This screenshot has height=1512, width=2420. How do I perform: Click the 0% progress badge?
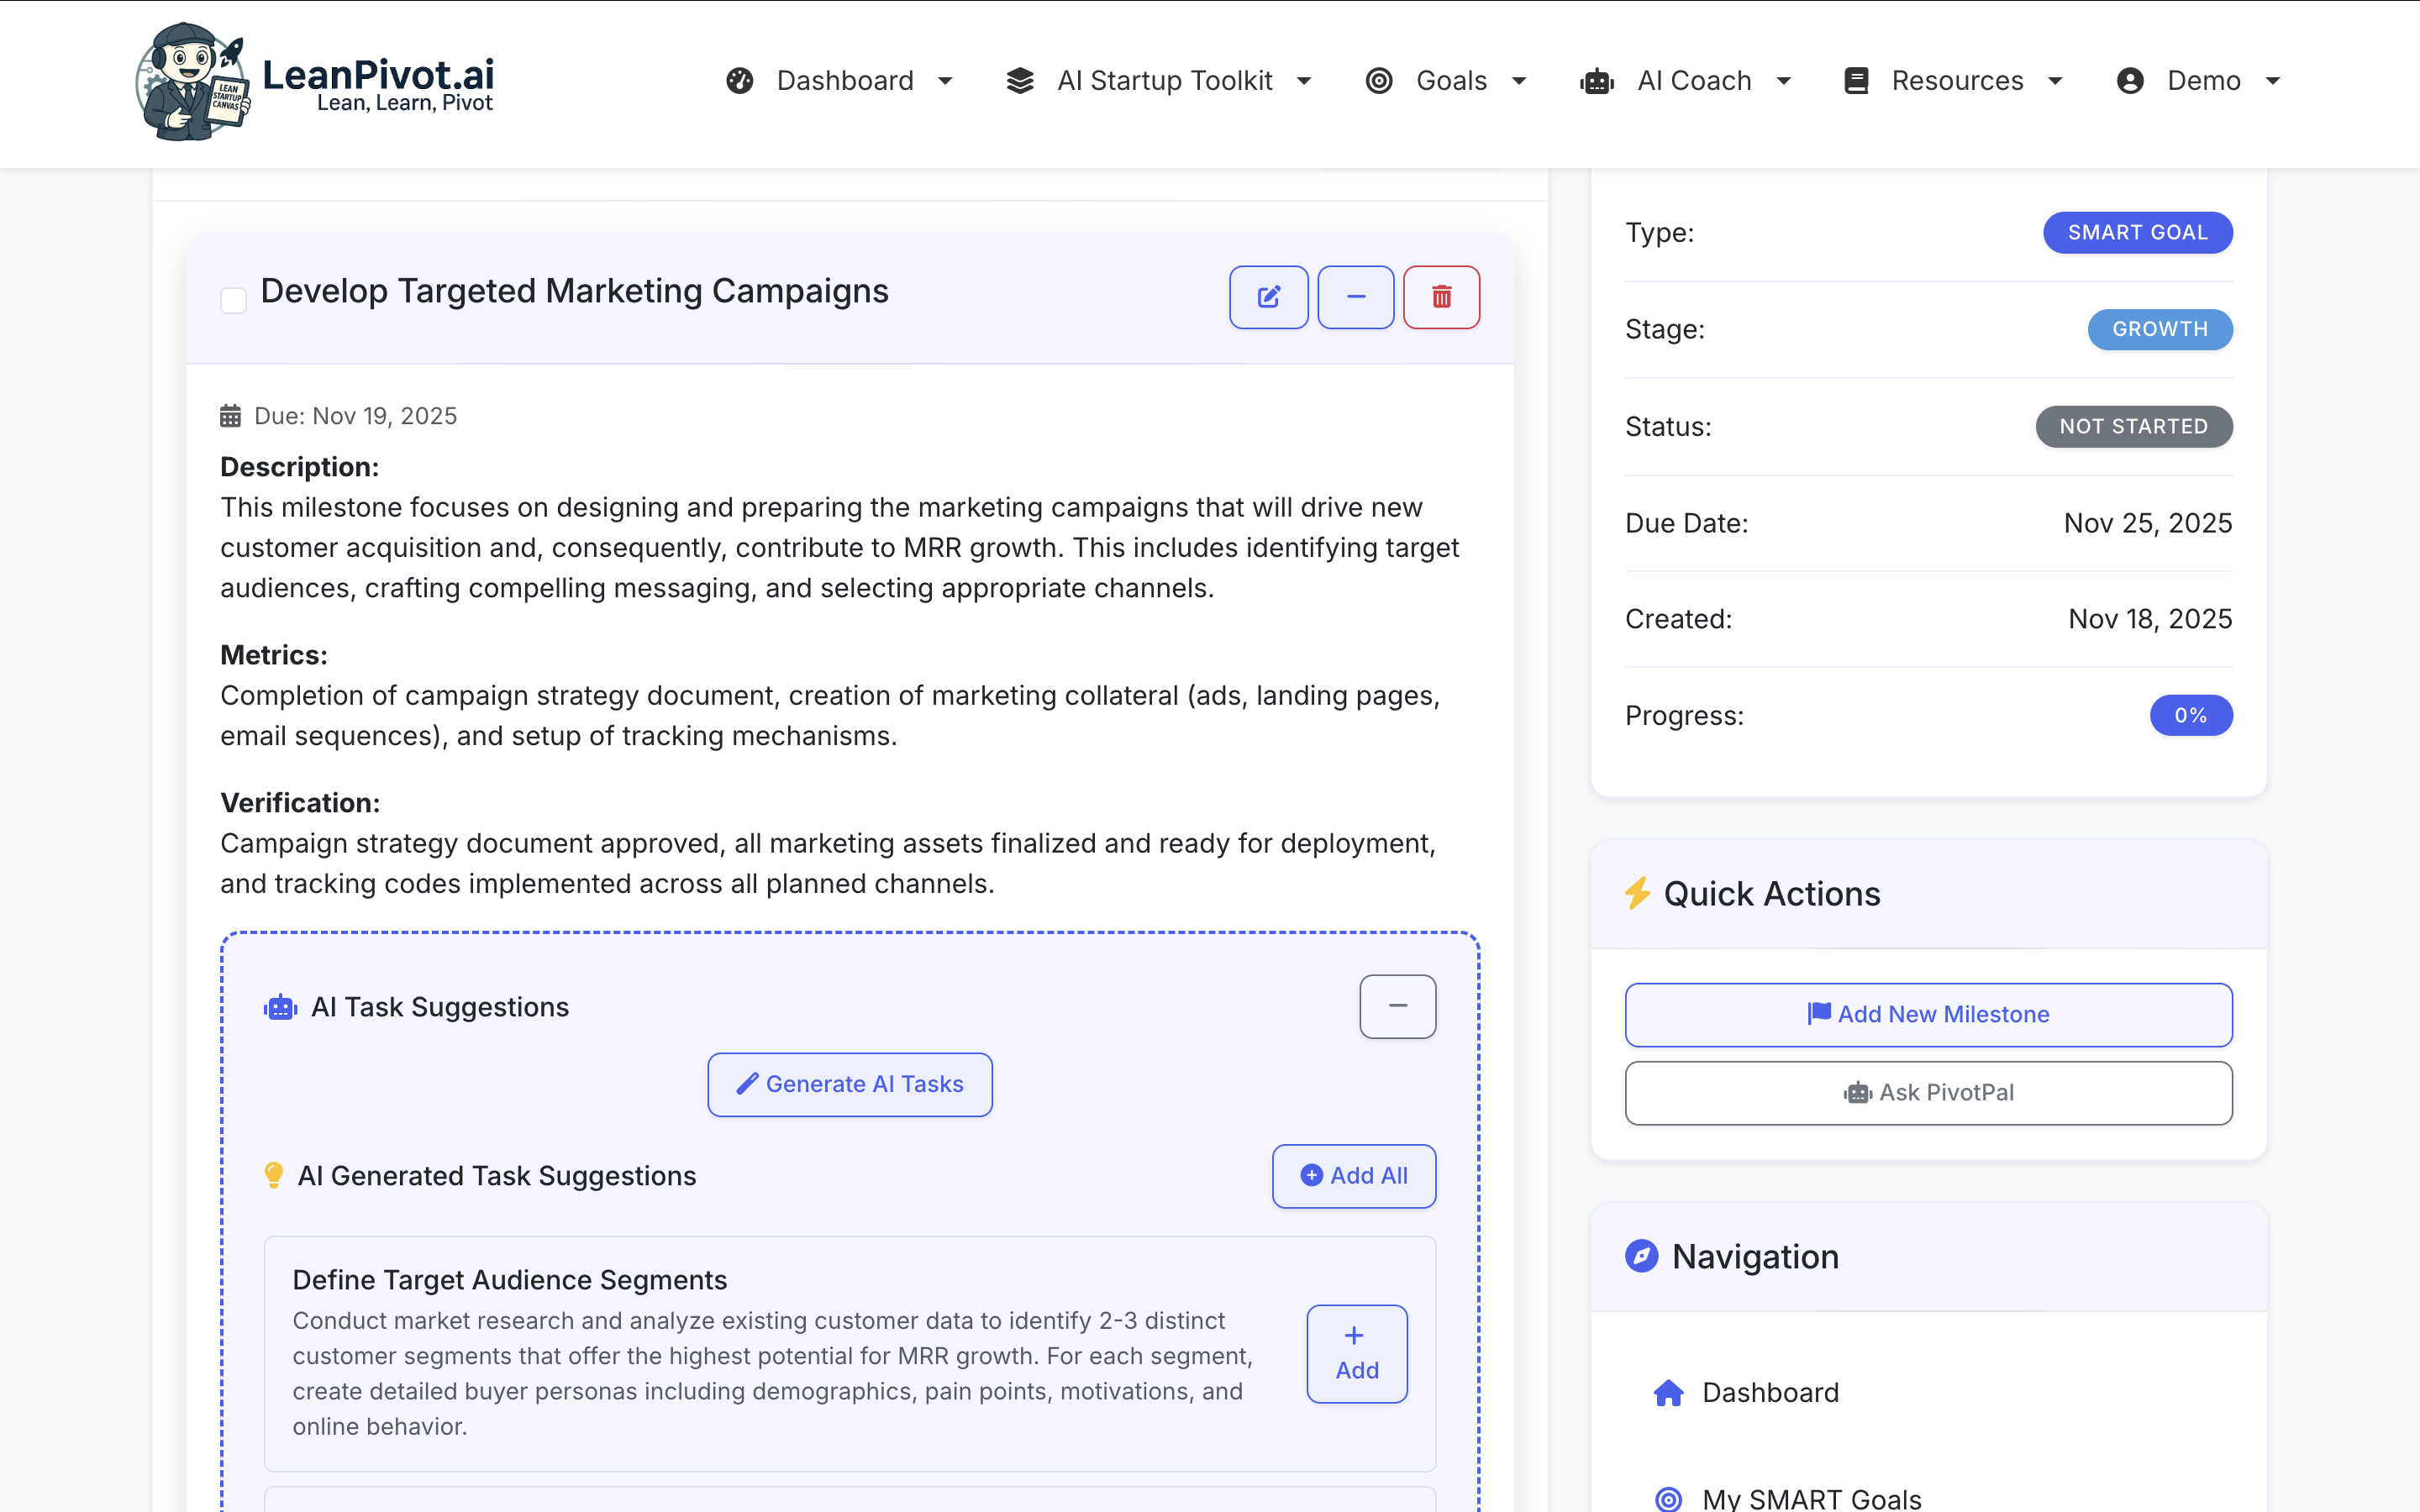(2191, 715)
